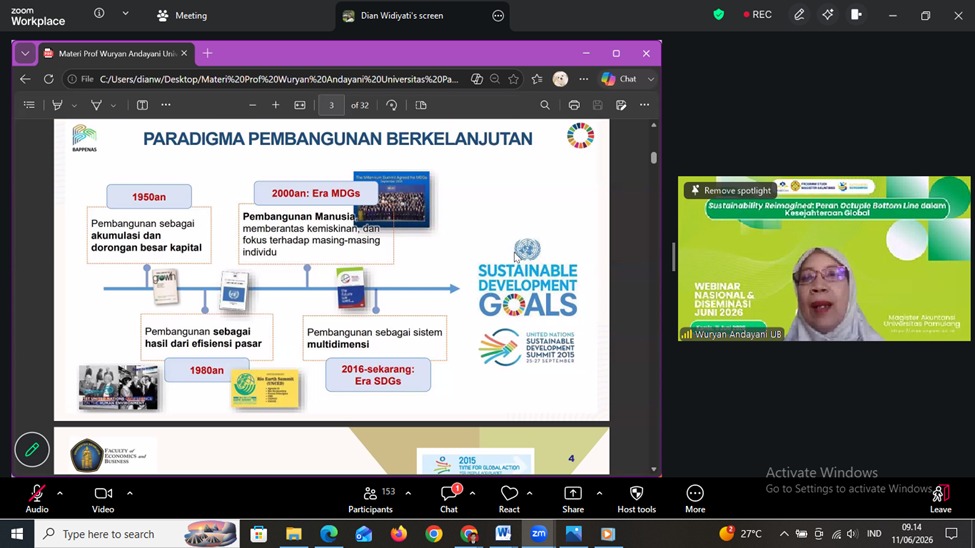
Task: Open the annotate pen icon in Zoom header
Action: tap(799, 15)
